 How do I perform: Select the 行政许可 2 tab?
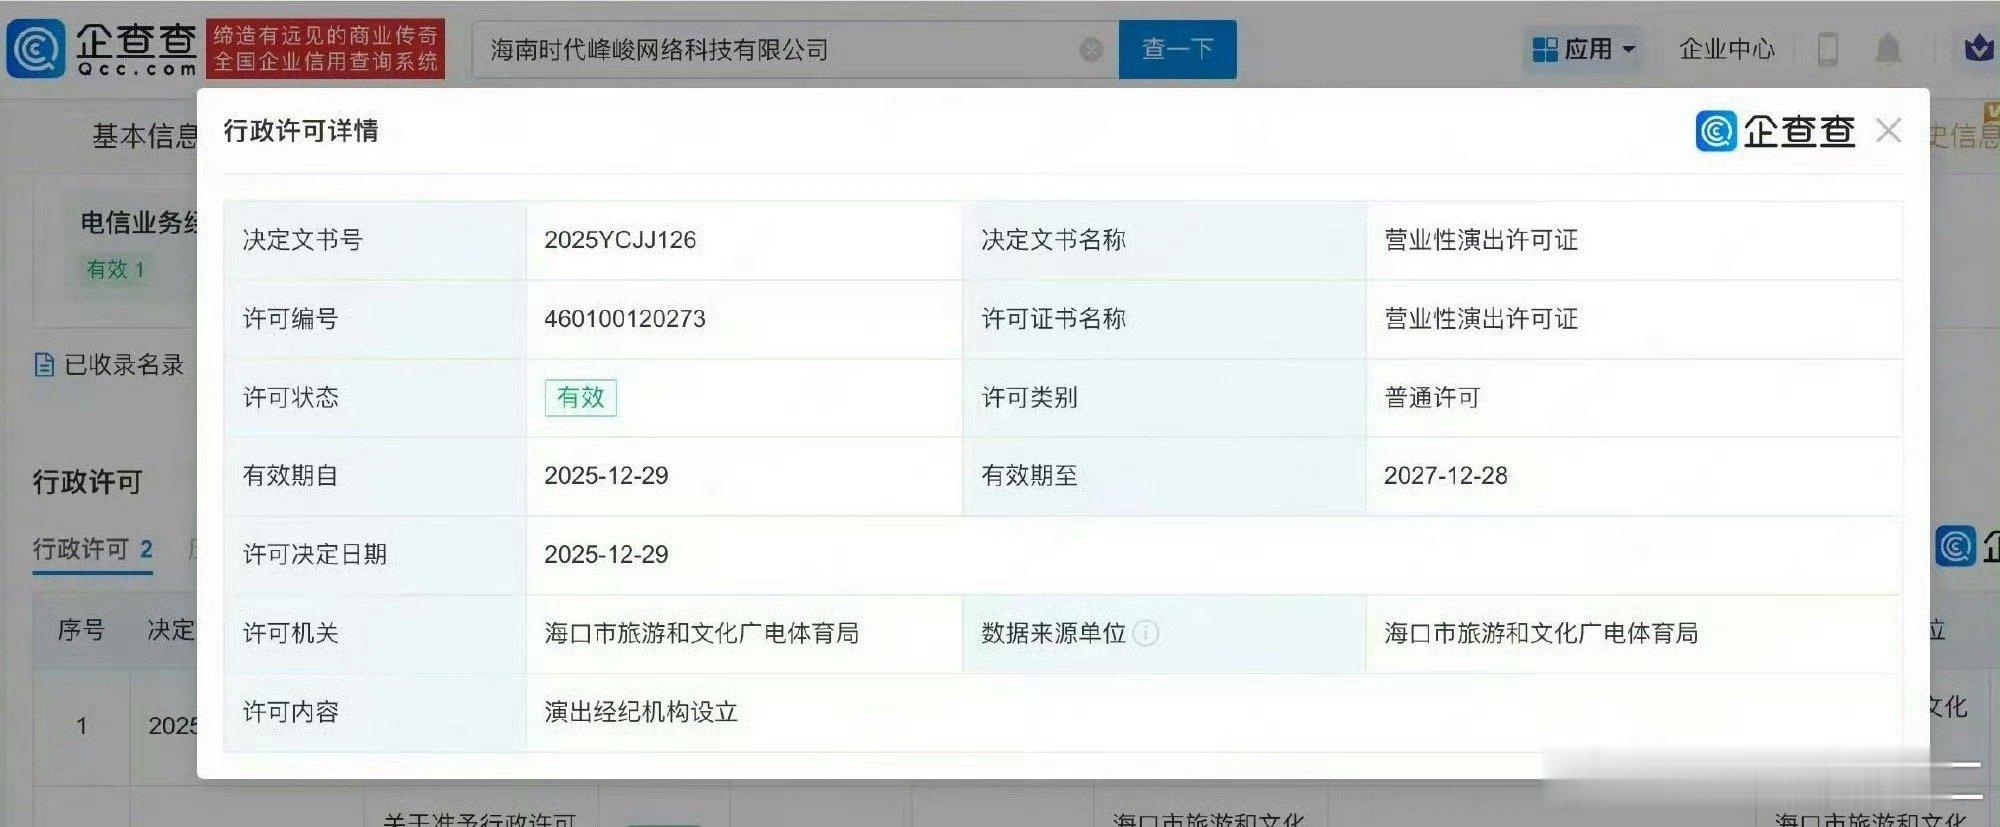click(92, 550)
